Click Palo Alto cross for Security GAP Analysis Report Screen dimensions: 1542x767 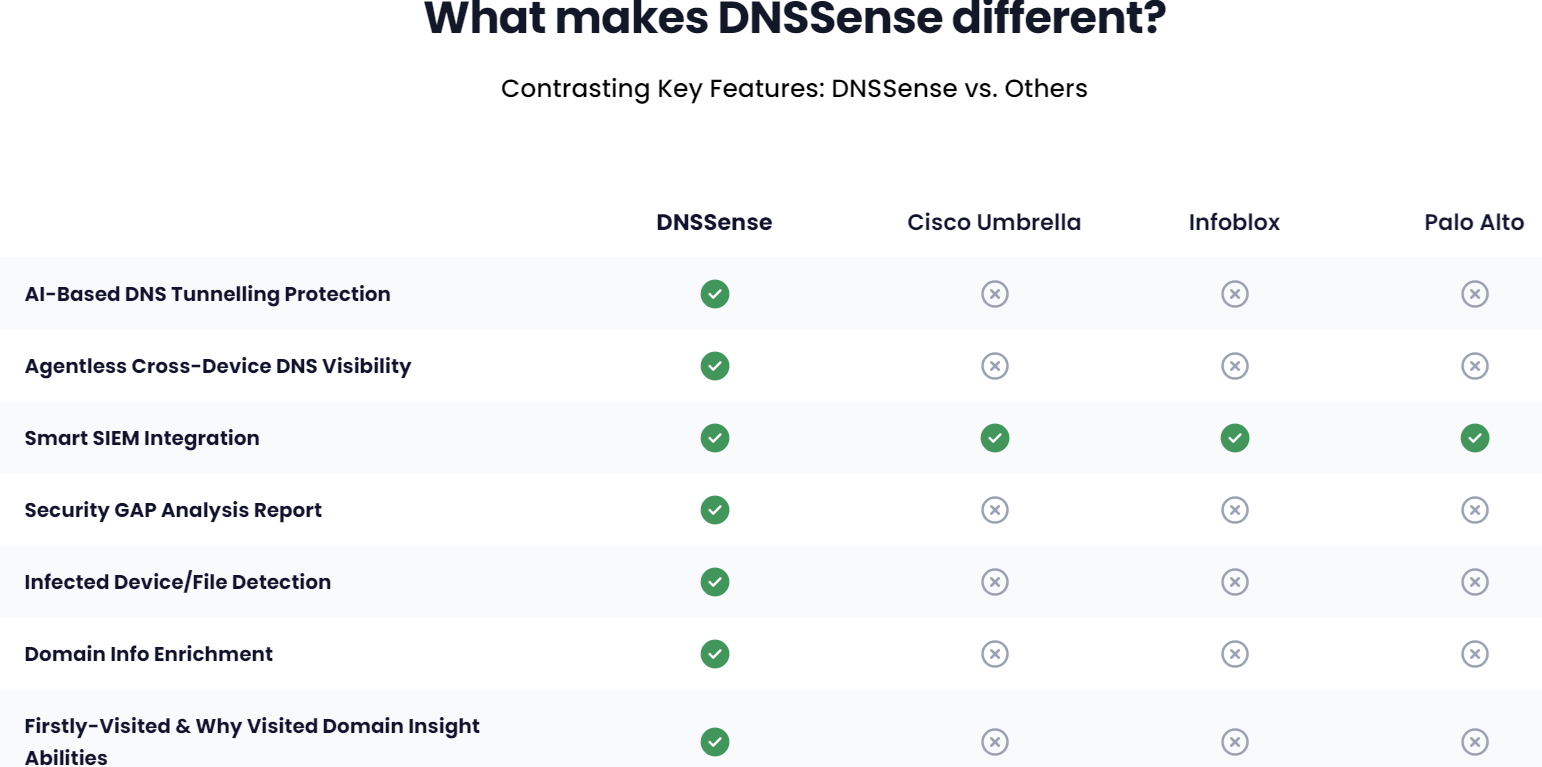[1475, 510]
